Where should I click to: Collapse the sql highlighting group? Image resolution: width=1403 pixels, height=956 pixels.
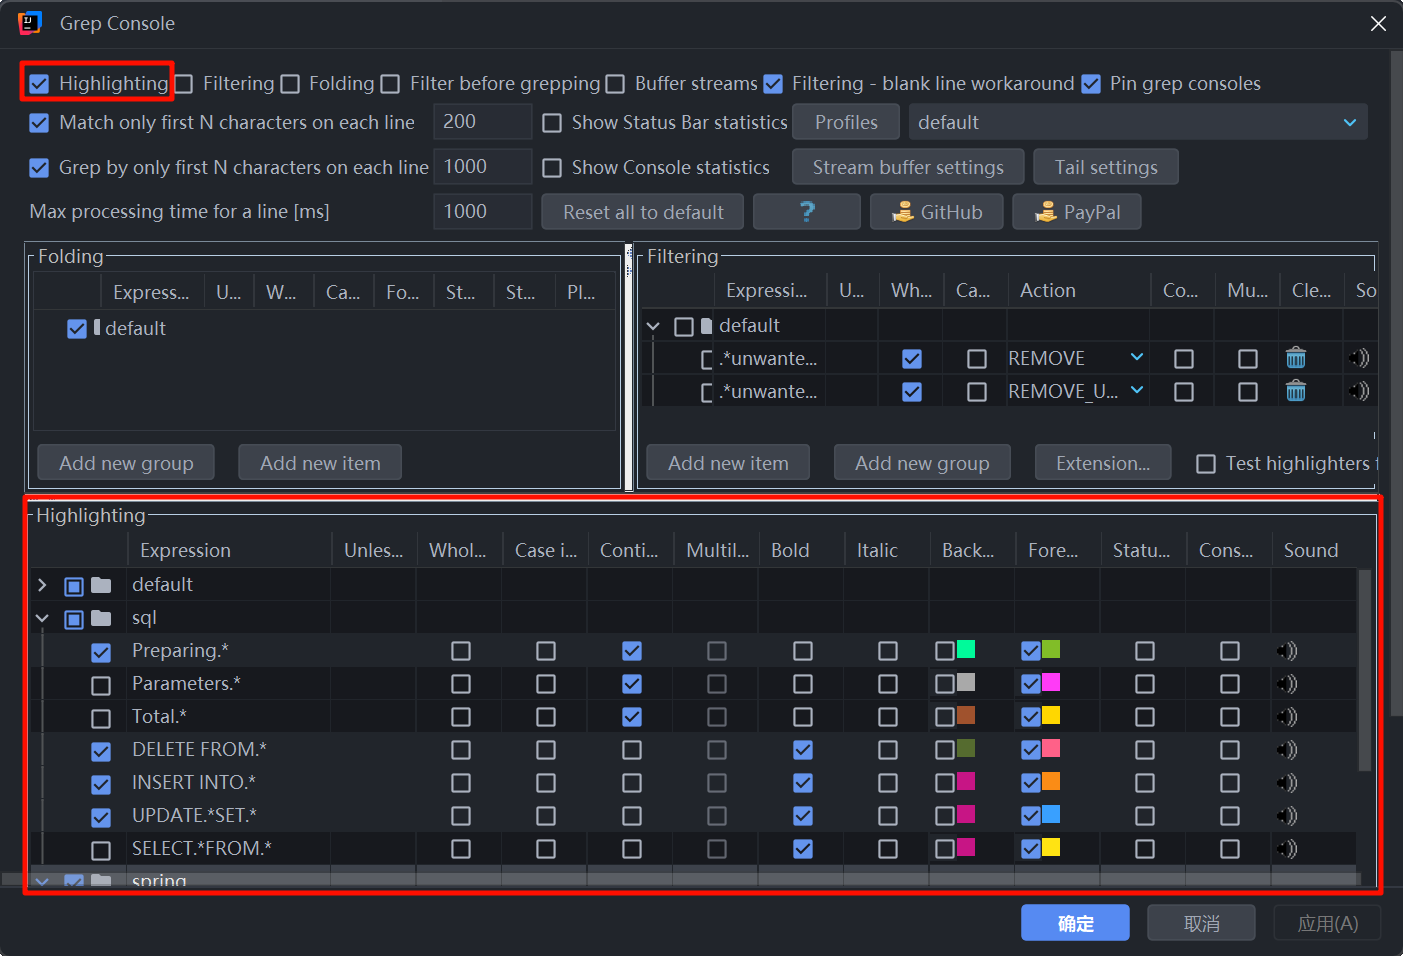[x=41, y=617]
